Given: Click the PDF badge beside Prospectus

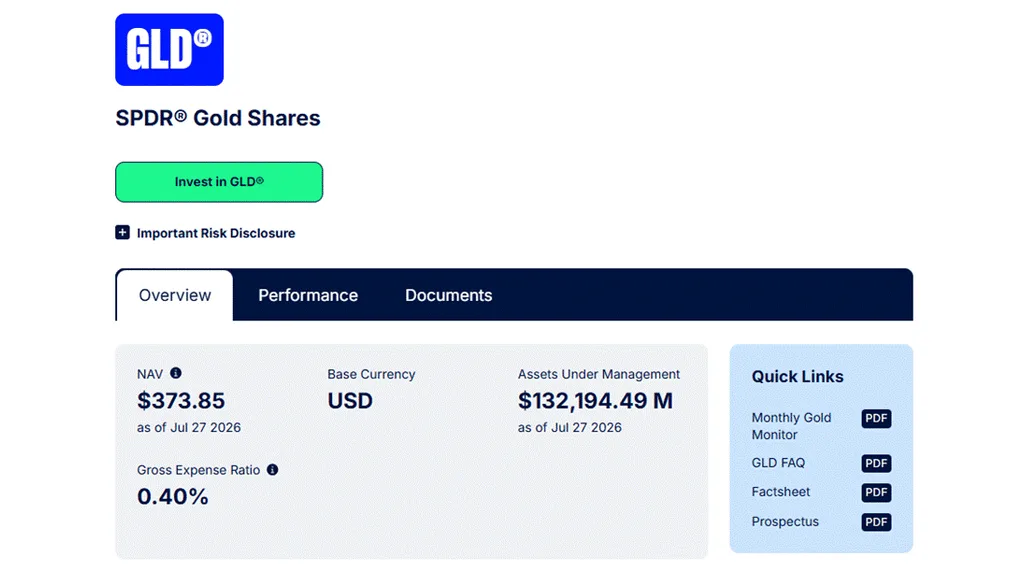Looking at the screenshot, I should 876,522.
